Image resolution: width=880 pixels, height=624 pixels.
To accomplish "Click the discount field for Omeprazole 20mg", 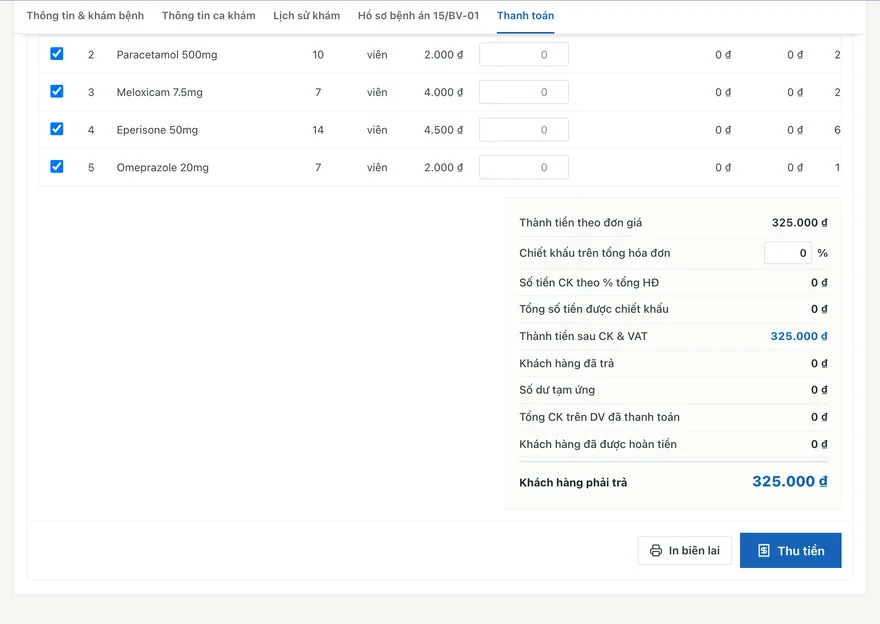I will click(524, 167).
